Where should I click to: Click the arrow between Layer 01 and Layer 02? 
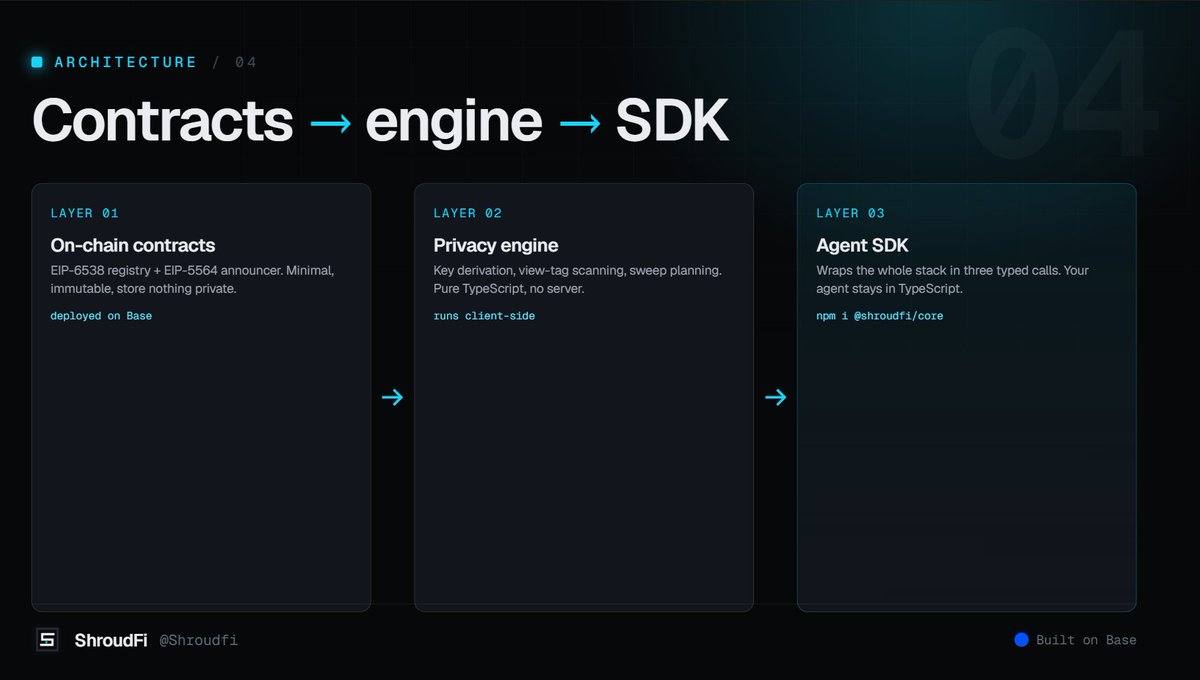(392, 398)
